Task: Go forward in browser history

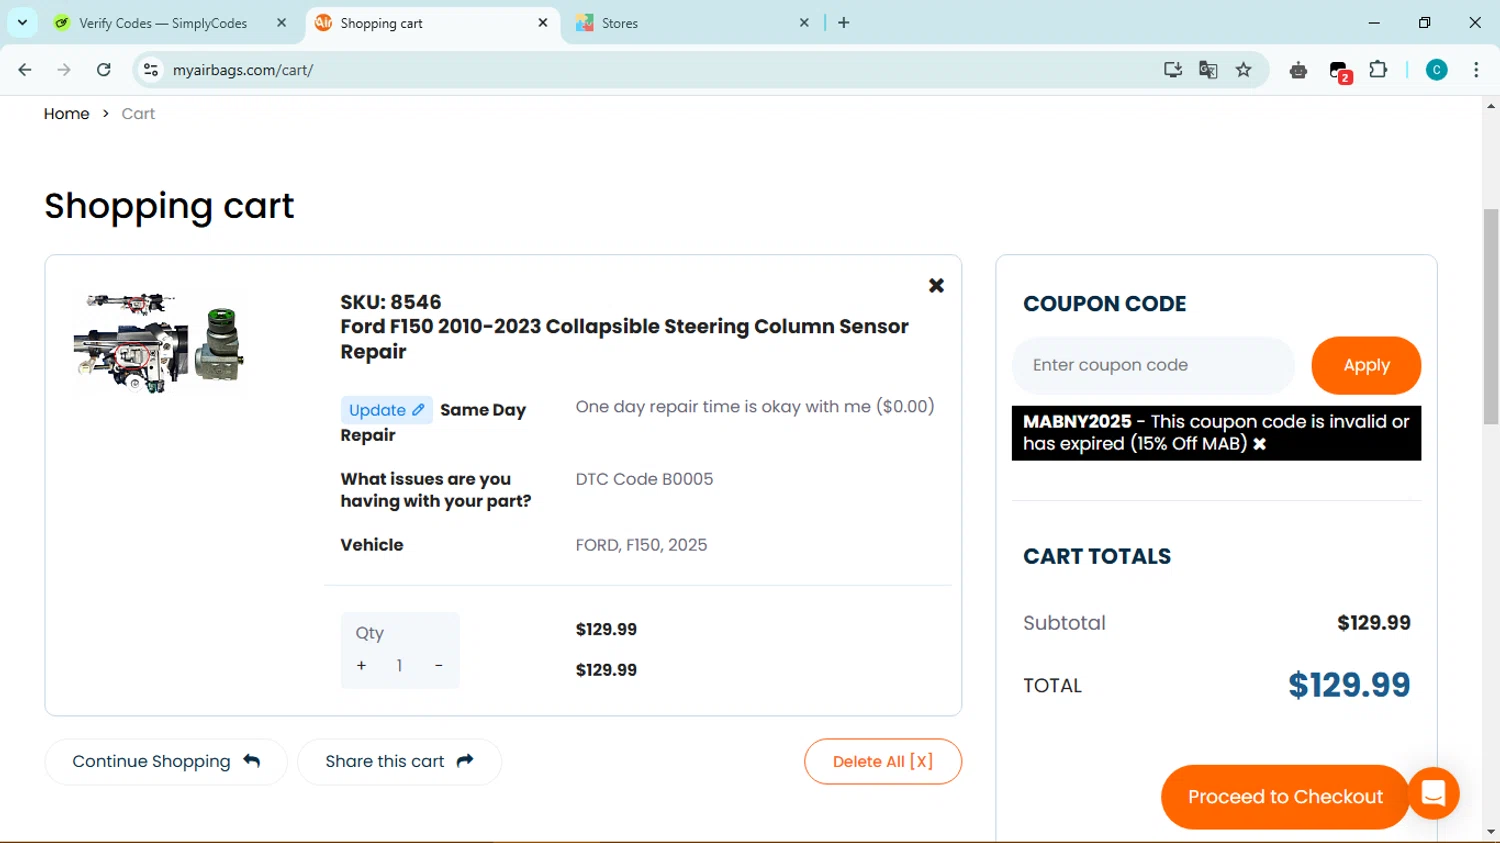Action: 64,70
